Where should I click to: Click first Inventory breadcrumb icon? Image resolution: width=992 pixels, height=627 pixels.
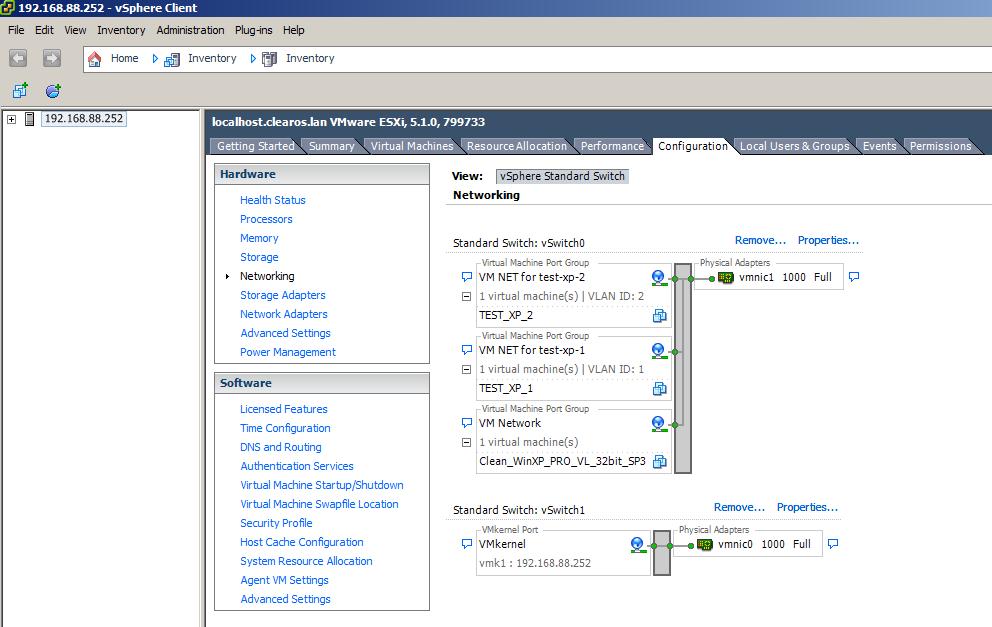[x=172, y=59]
